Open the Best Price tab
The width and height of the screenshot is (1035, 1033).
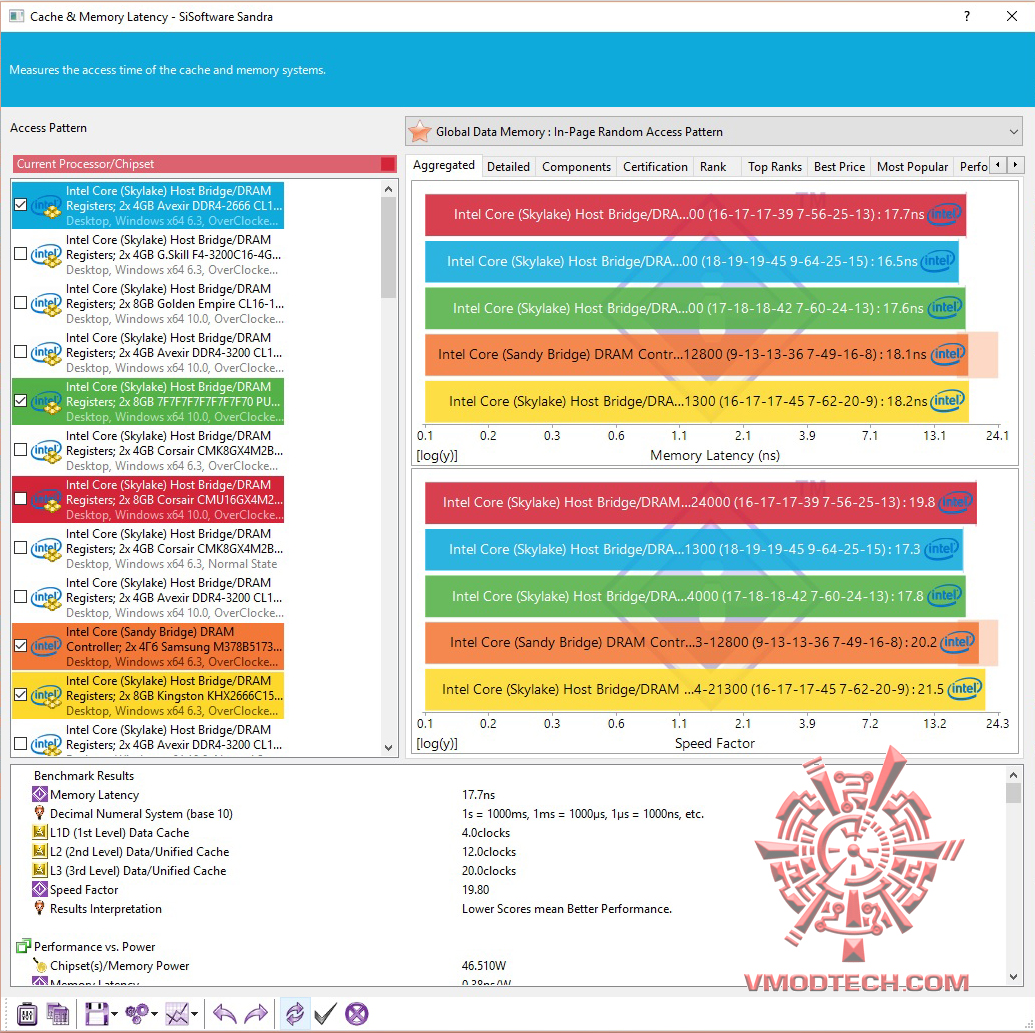(839, 167)
